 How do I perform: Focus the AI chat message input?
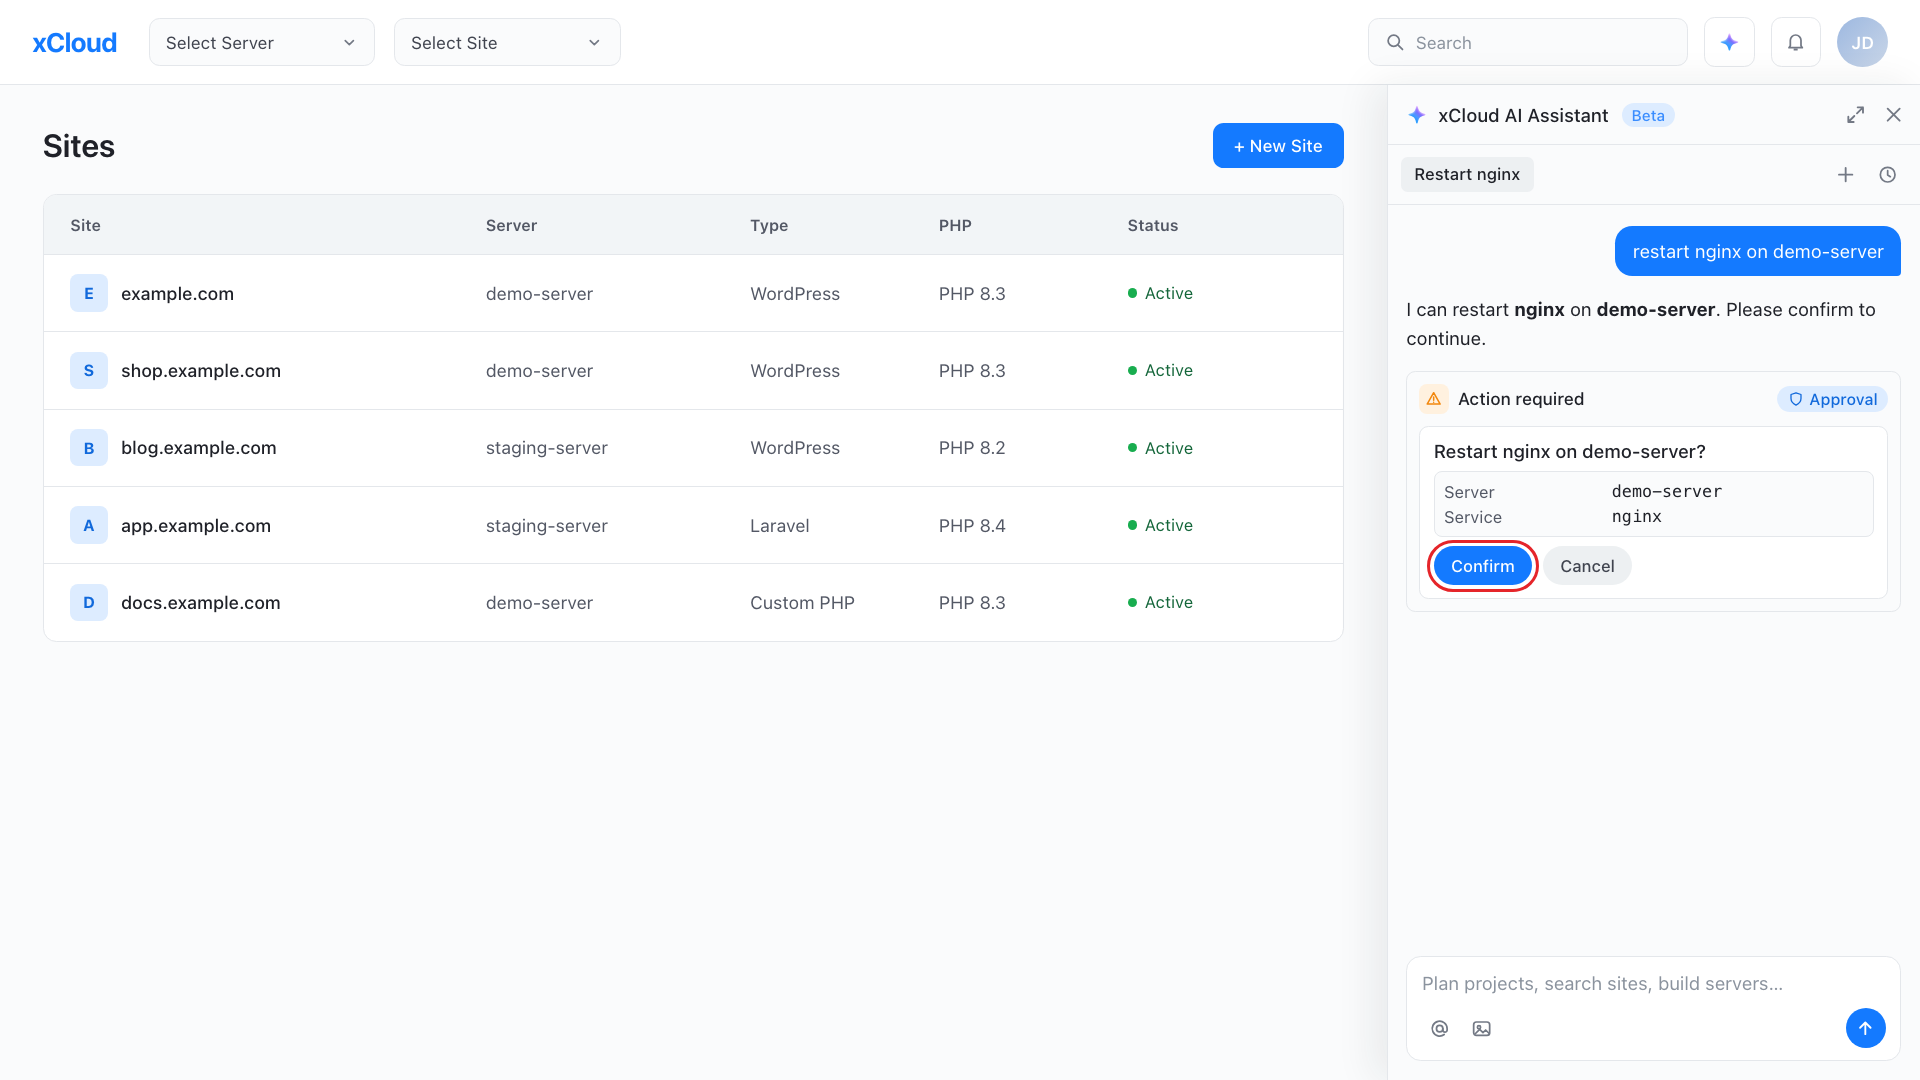click(x=1652, y=983)
